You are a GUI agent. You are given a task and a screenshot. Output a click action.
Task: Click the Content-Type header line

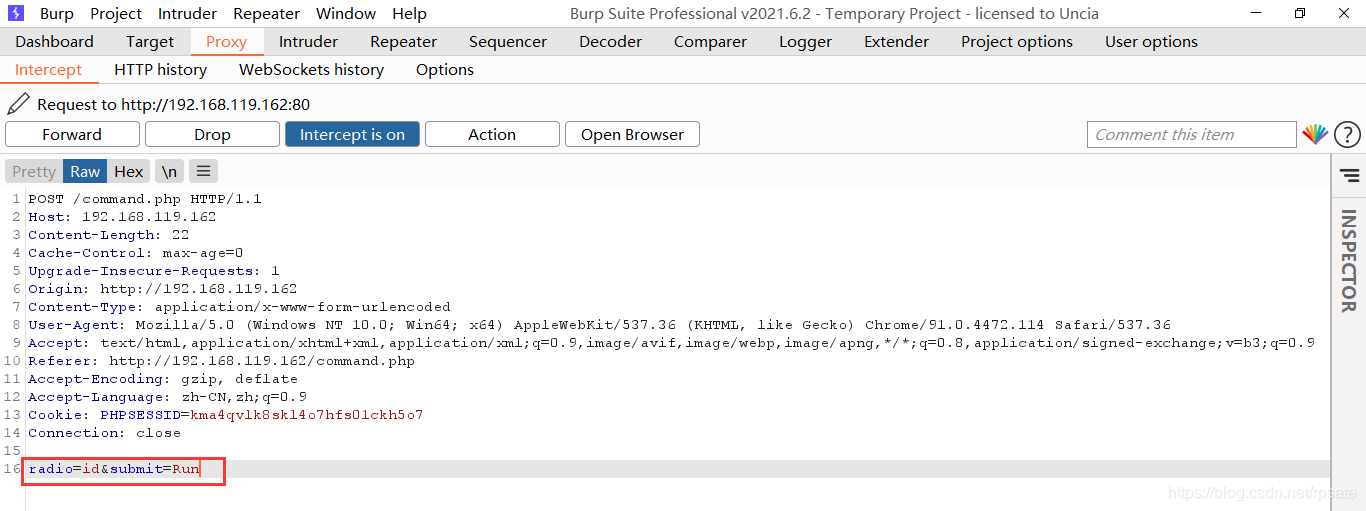[x=239, y=307]
